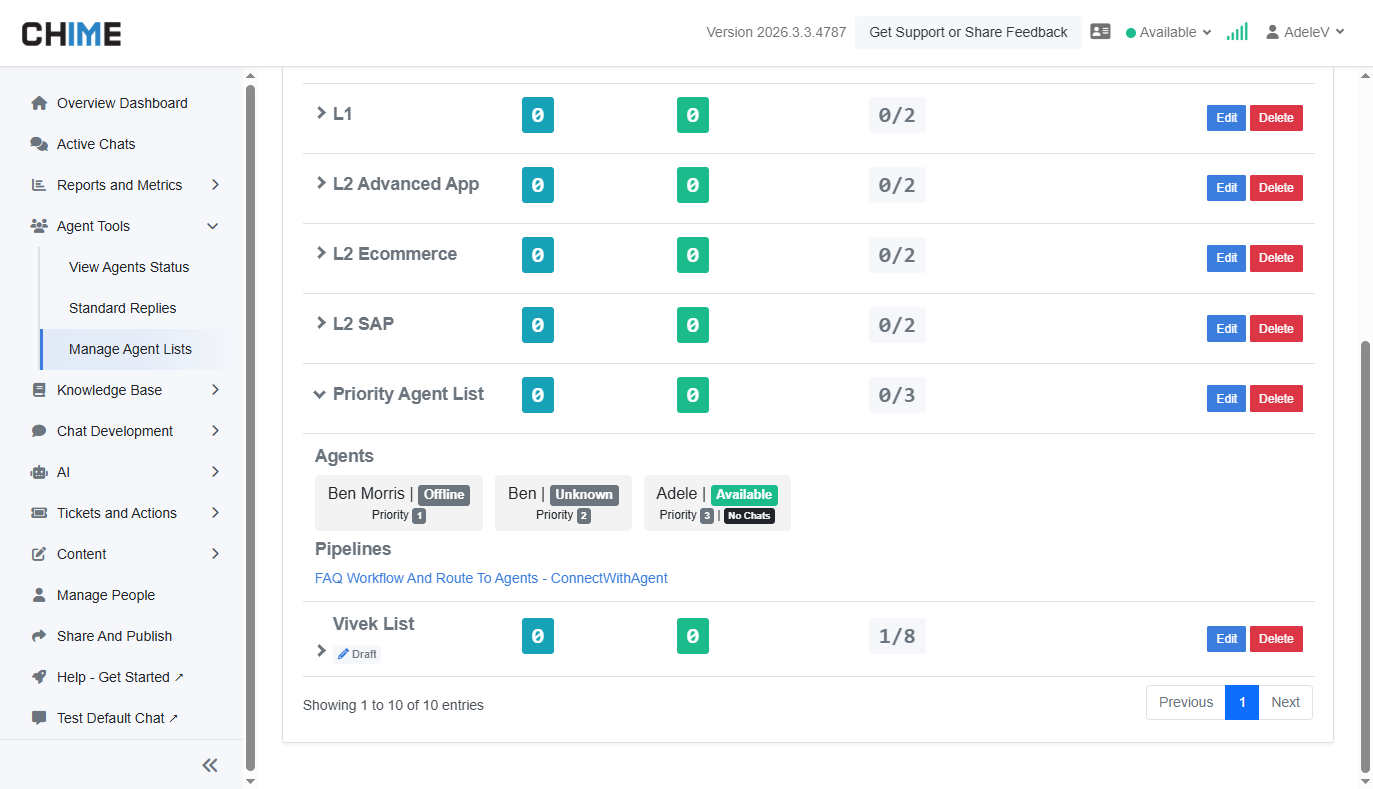
Task: Click the Help - Get Started rocket icon
Action: [x=39, y=677]
